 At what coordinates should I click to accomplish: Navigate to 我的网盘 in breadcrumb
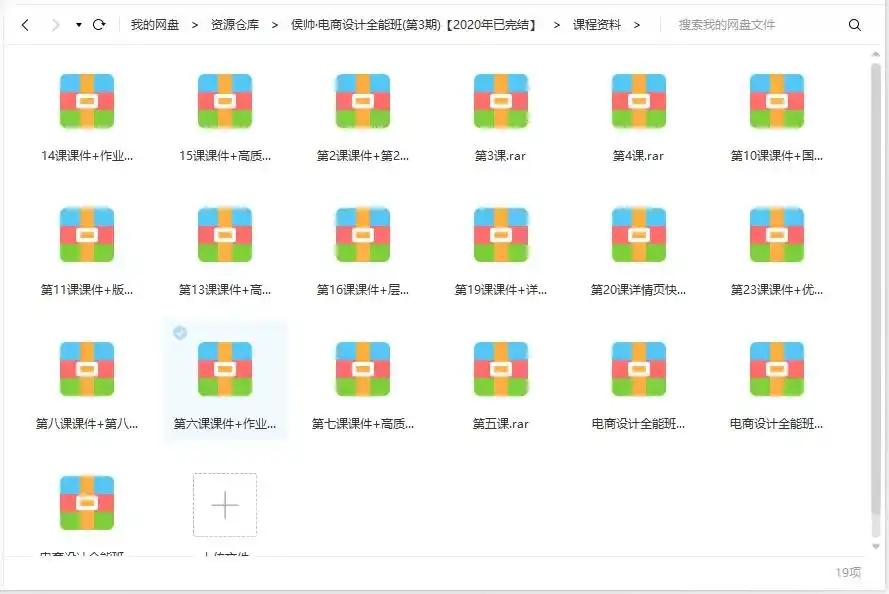click(155, 25)
